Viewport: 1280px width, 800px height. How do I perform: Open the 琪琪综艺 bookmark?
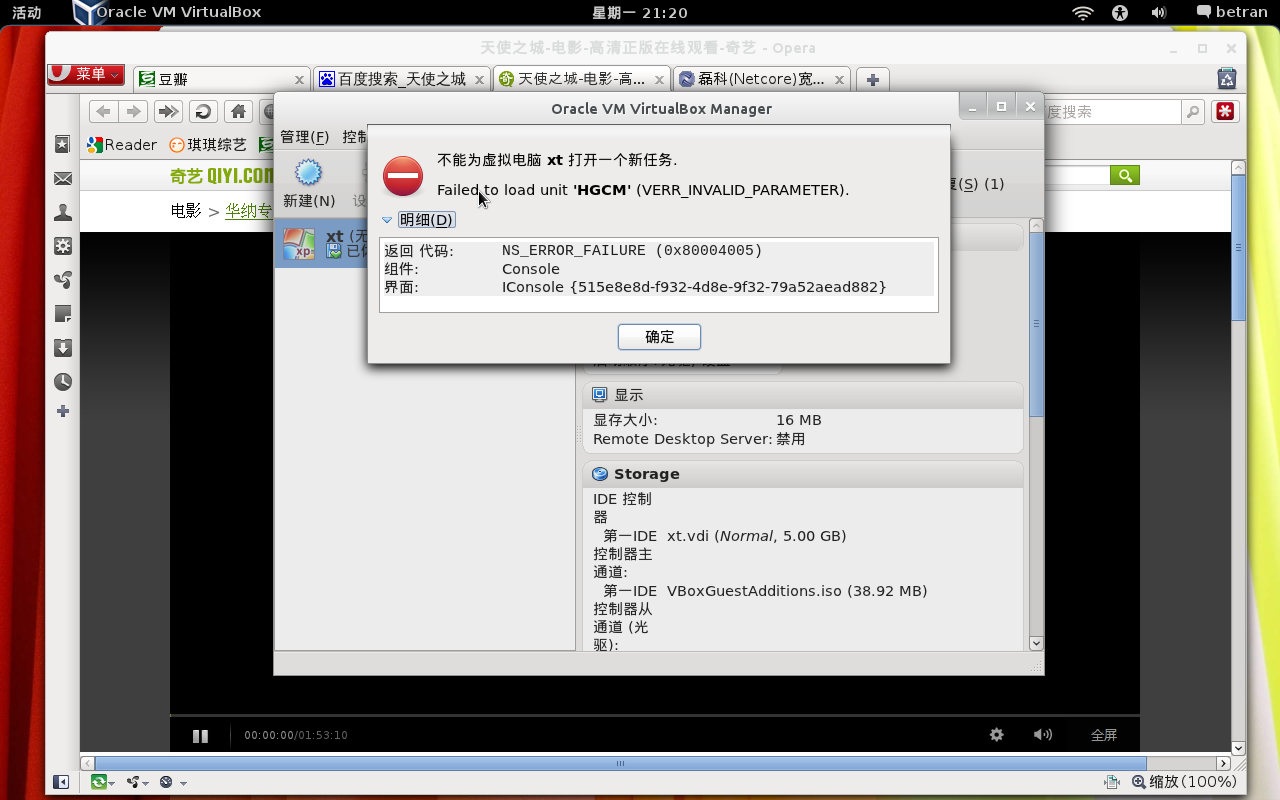(x=208, y=145)
